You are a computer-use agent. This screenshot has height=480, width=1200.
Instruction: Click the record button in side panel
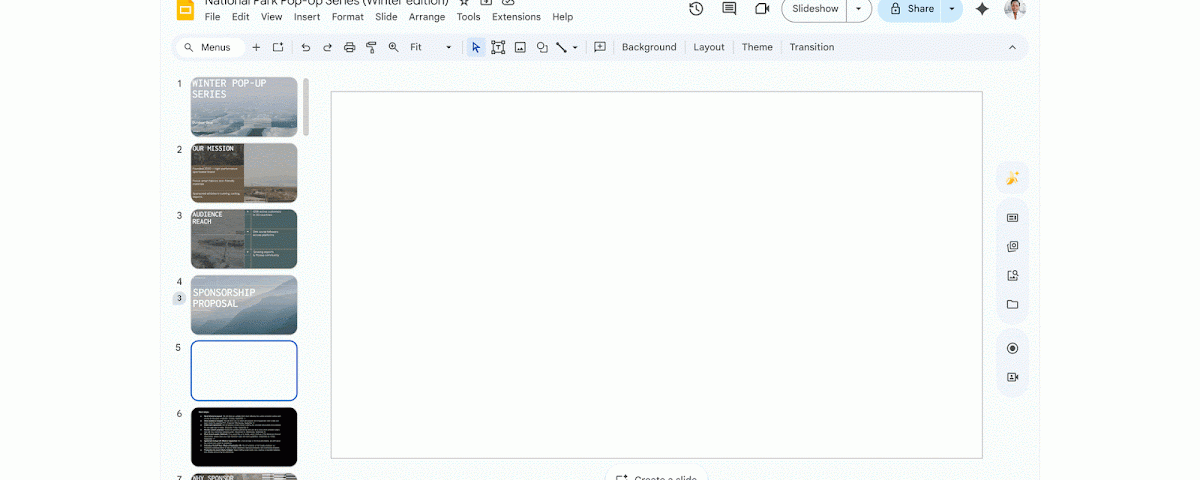[1012, 348]
